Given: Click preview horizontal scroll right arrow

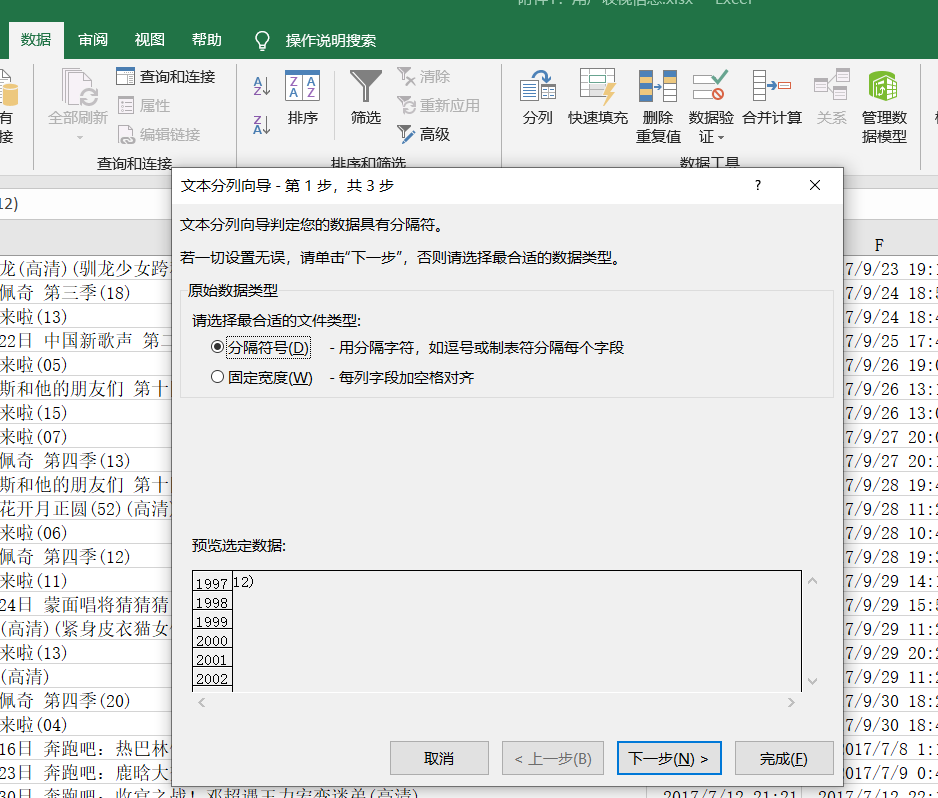Looking at the screenshot, I should point(791,702).
